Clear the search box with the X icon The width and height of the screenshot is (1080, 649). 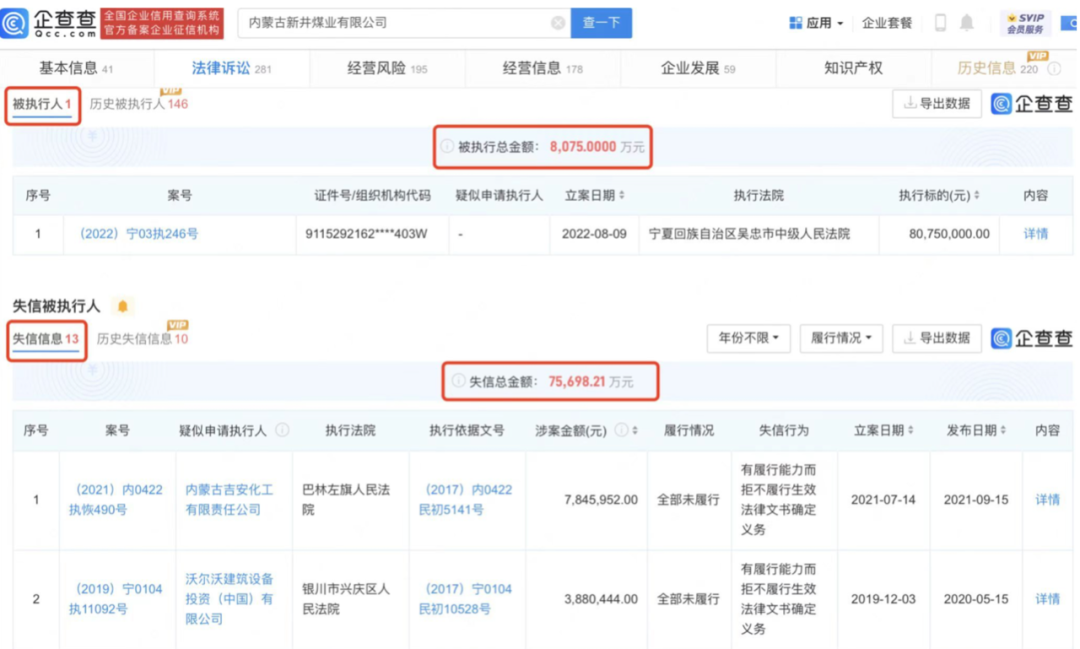pos(558,23)
